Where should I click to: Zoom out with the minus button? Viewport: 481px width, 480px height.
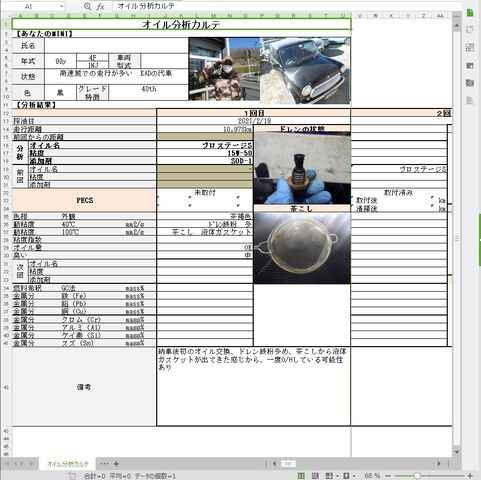[388, 476]
